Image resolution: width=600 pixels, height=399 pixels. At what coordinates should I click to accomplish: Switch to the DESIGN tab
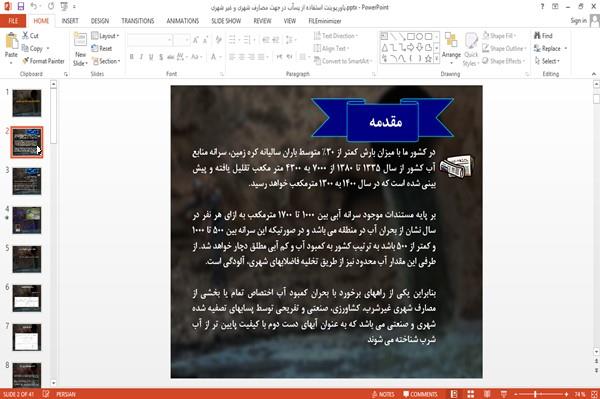click(100, 21)
